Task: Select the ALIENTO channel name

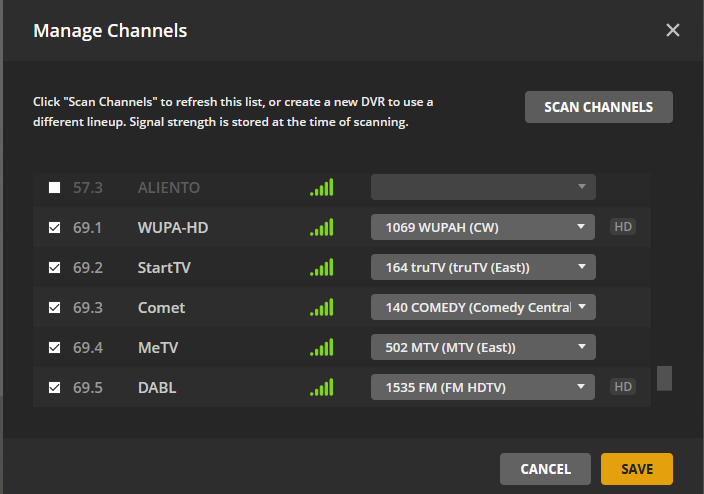Action: pyautogui.click(x=168, y=187)
